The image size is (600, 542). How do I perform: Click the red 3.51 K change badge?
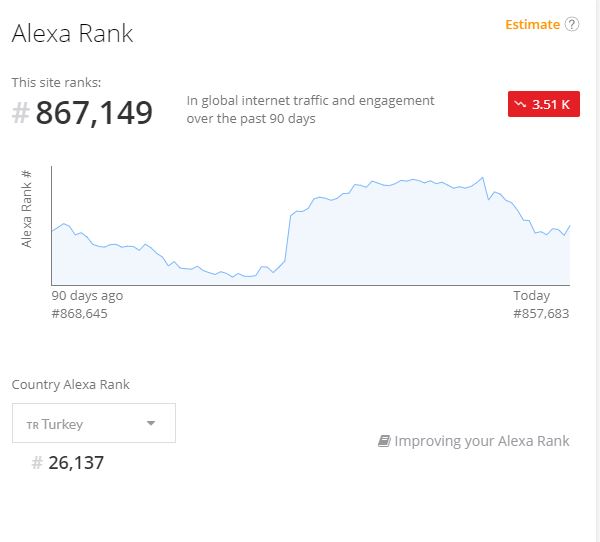point(543,104)
